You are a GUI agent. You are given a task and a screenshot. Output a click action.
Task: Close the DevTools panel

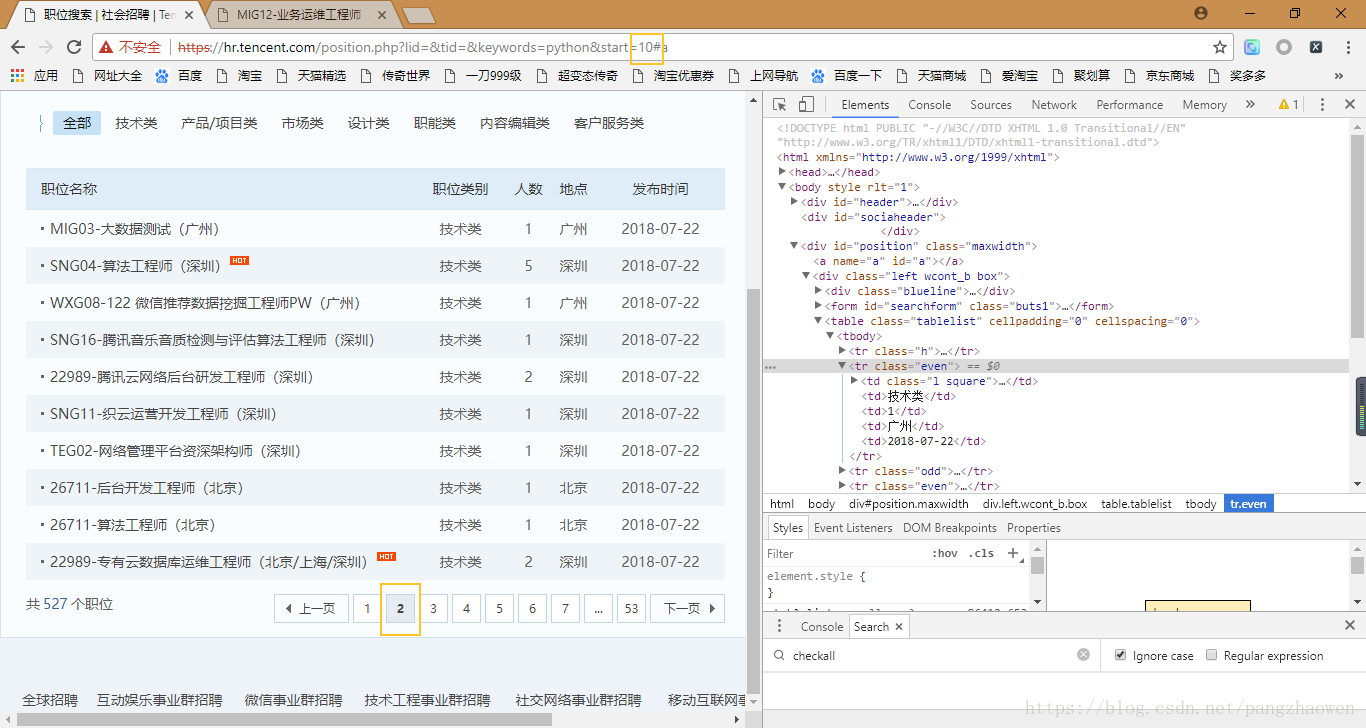coord(1349,104)
